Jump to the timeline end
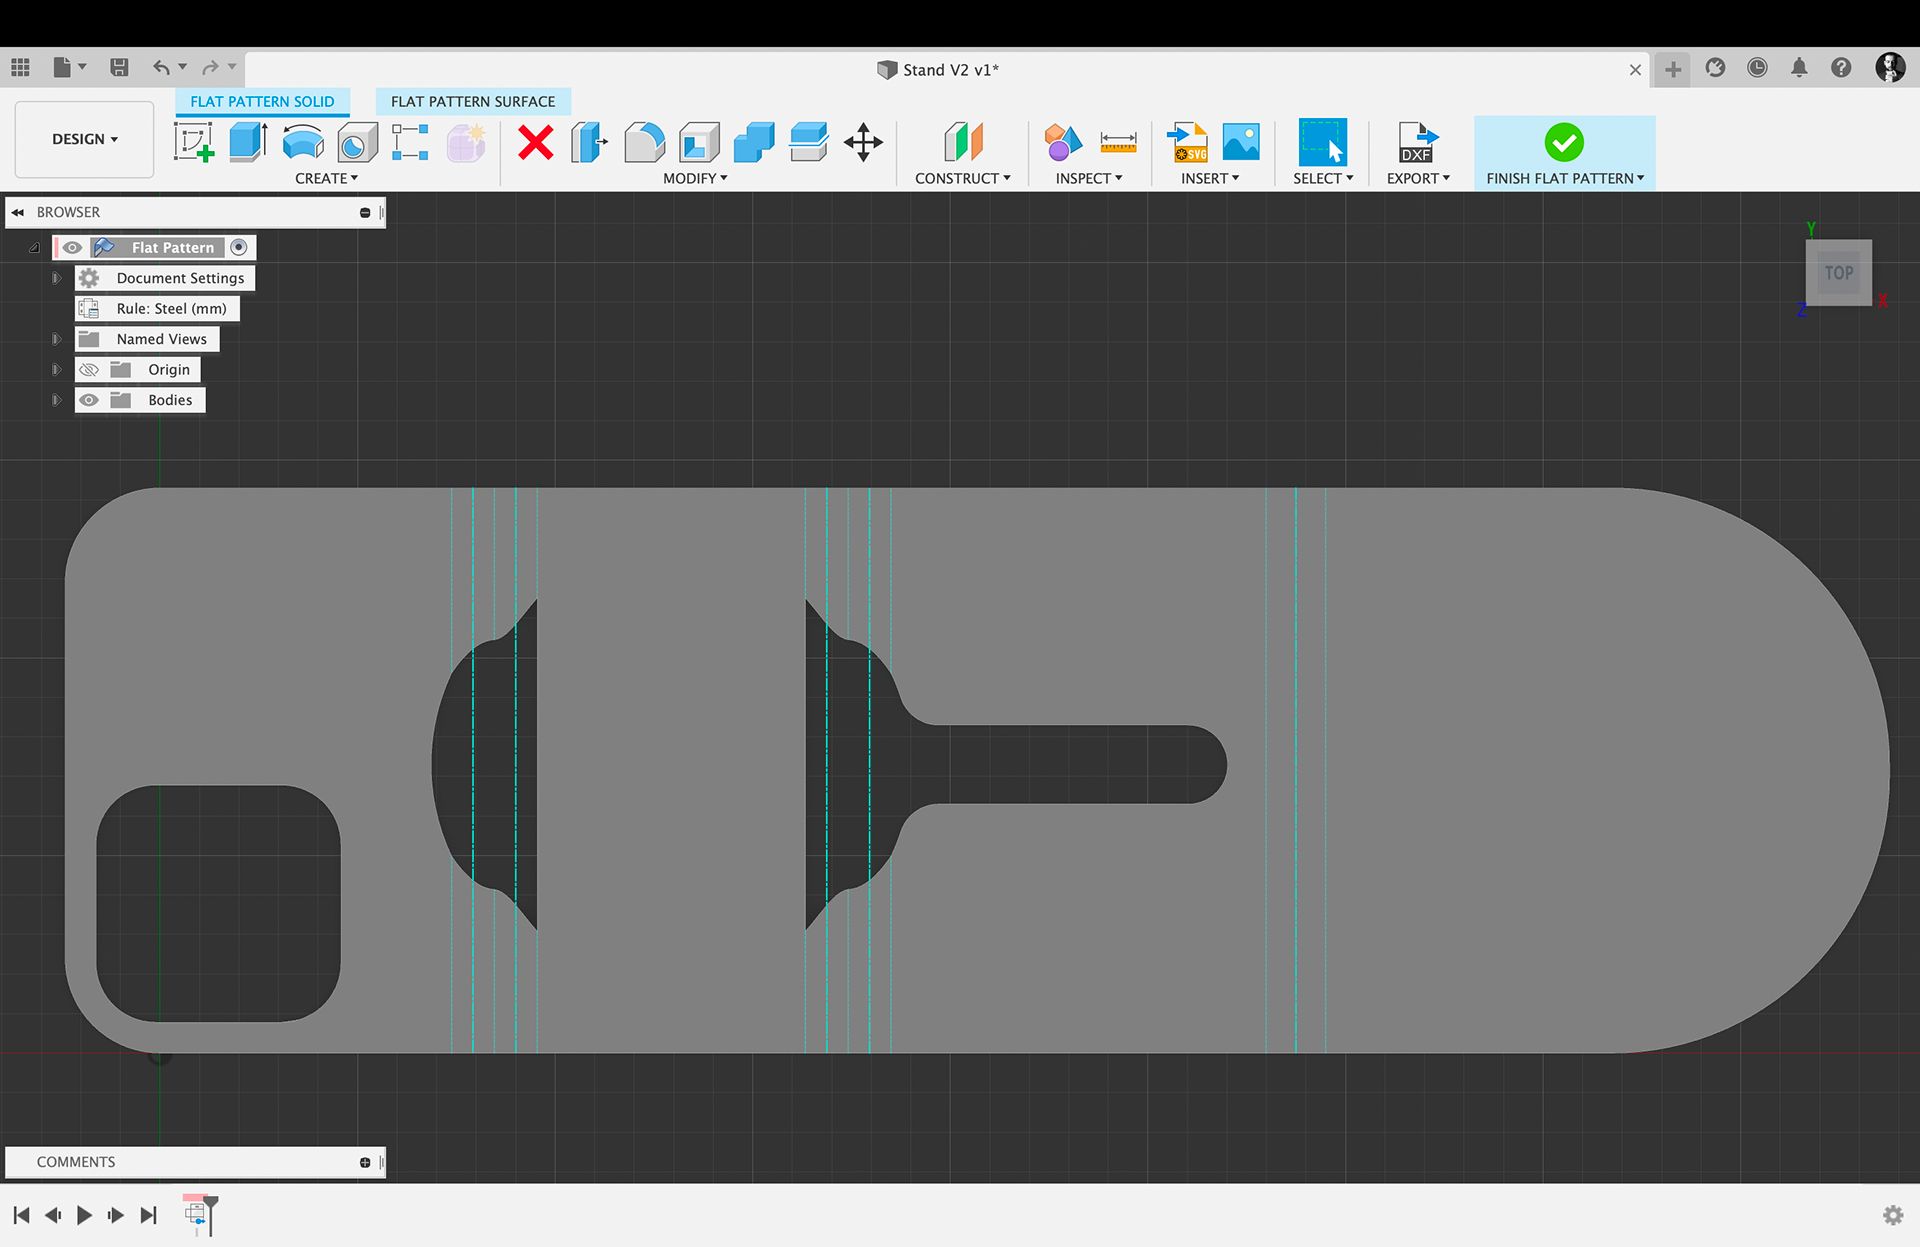The image size is (1920, 1247). coord(148,1215)
